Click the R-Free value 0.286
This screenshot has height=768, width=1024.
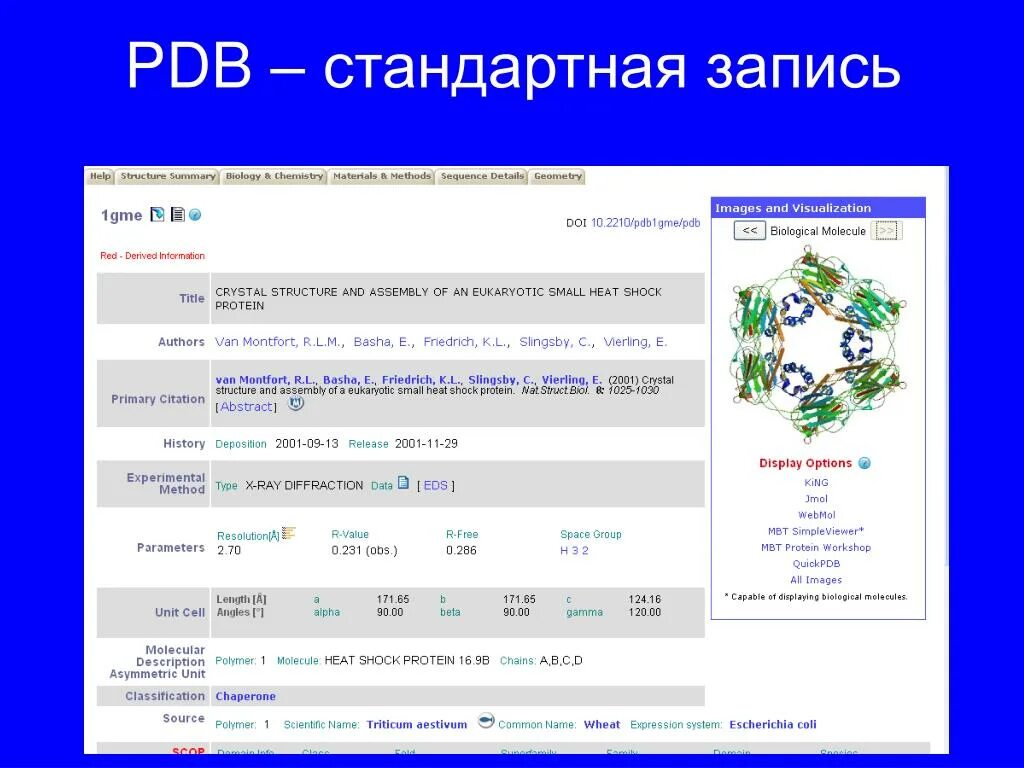pos(461,551)
